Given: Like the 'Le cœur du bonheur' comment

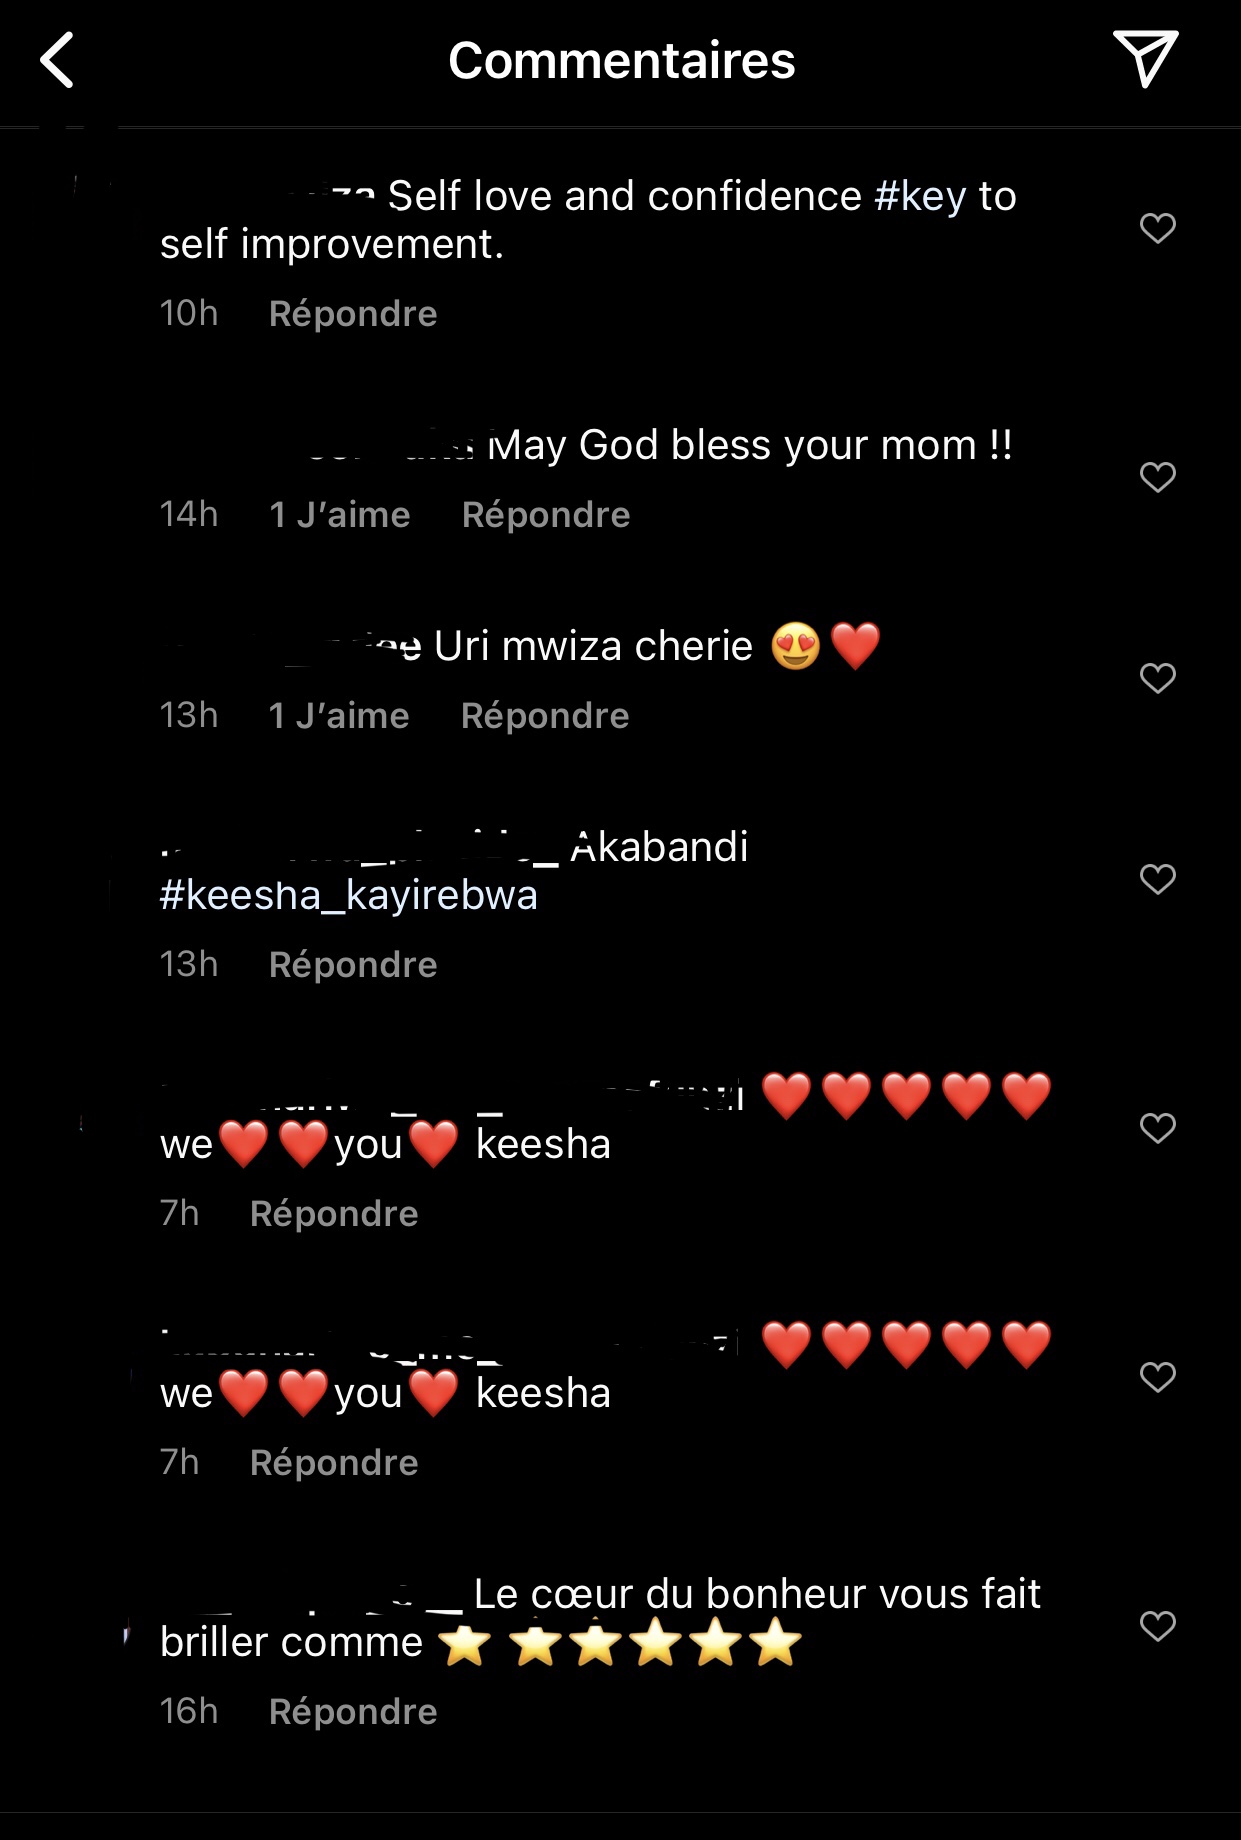Looking at the screenshot, I should (x=1157, y=1626).
